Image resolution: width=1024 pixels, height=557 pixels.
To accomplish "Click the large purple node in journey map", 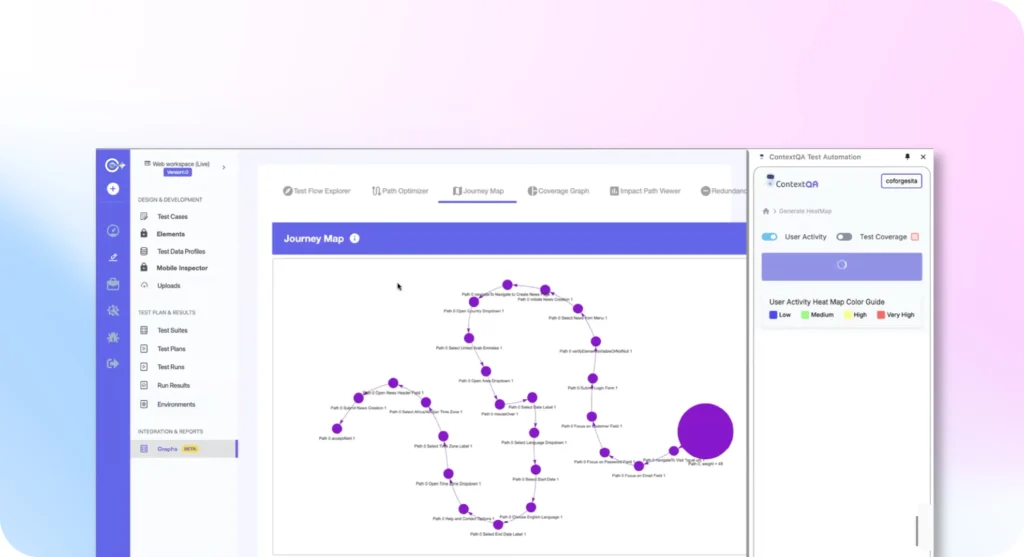I will [x=705, y=431].
